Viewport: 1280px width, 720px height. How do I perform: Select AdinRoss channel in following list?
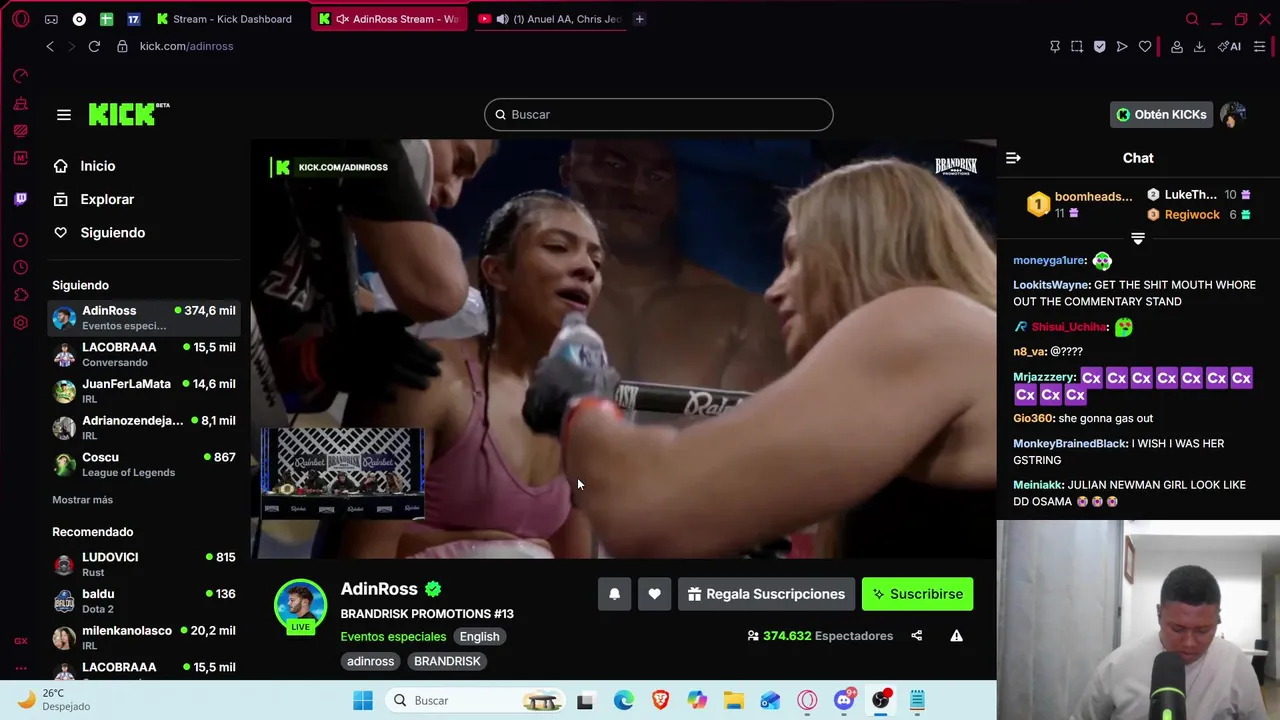144,318
